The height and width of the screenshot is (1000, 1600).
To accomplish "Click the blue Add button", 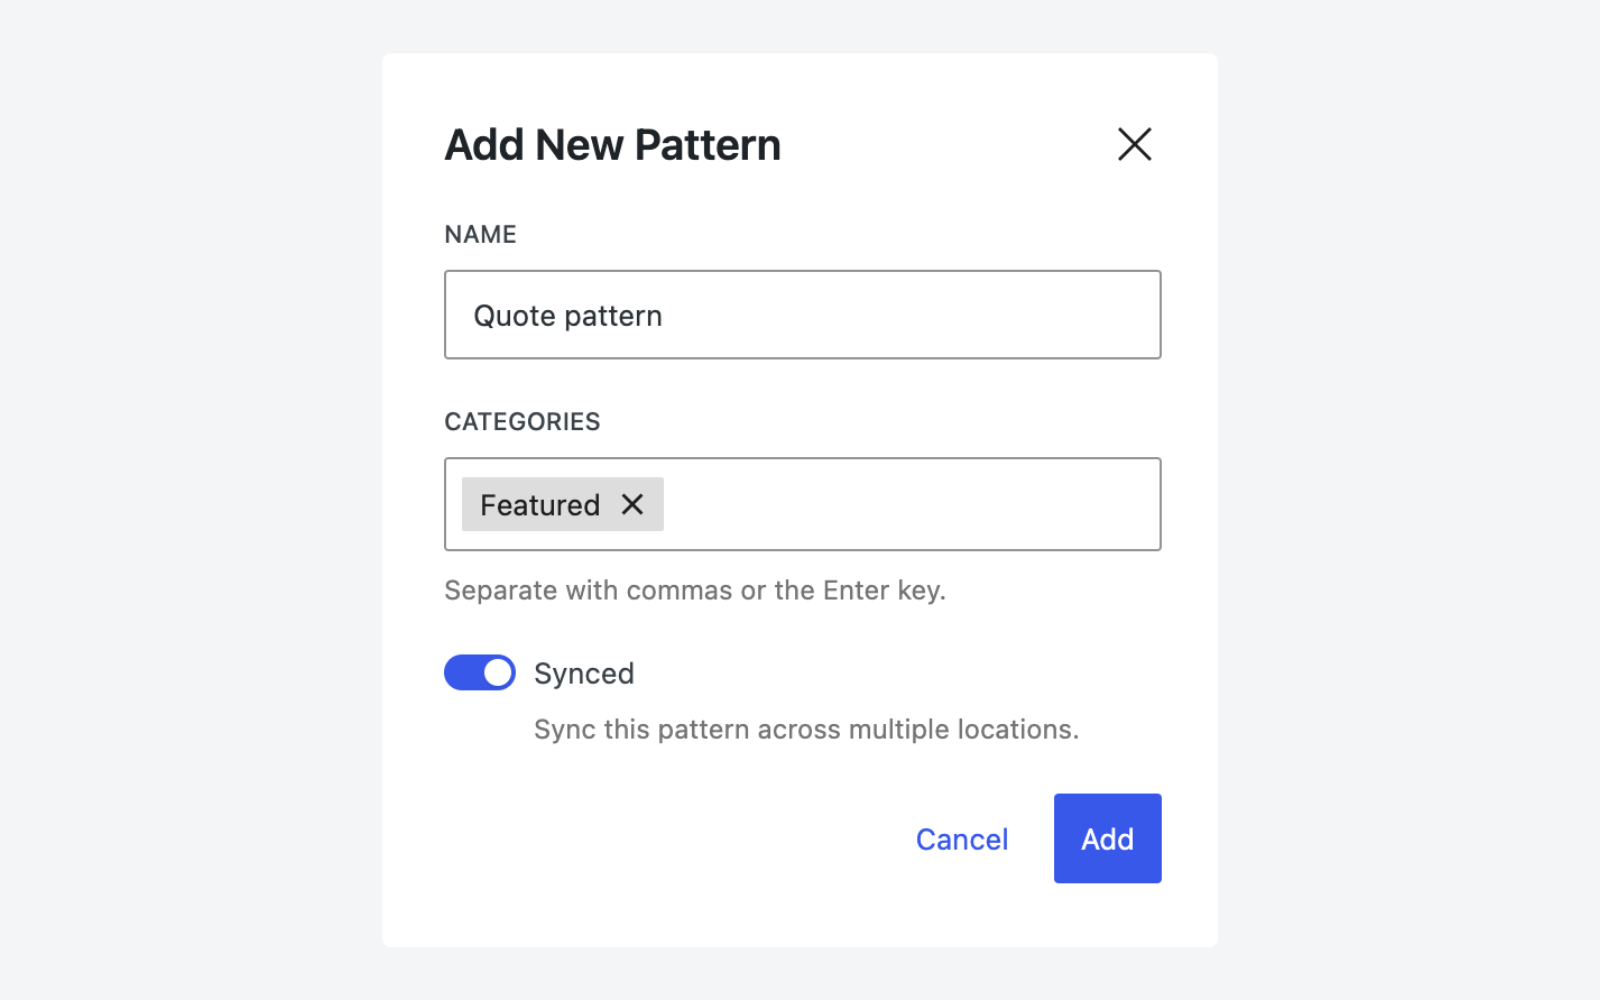I will tap(1107, 838).
